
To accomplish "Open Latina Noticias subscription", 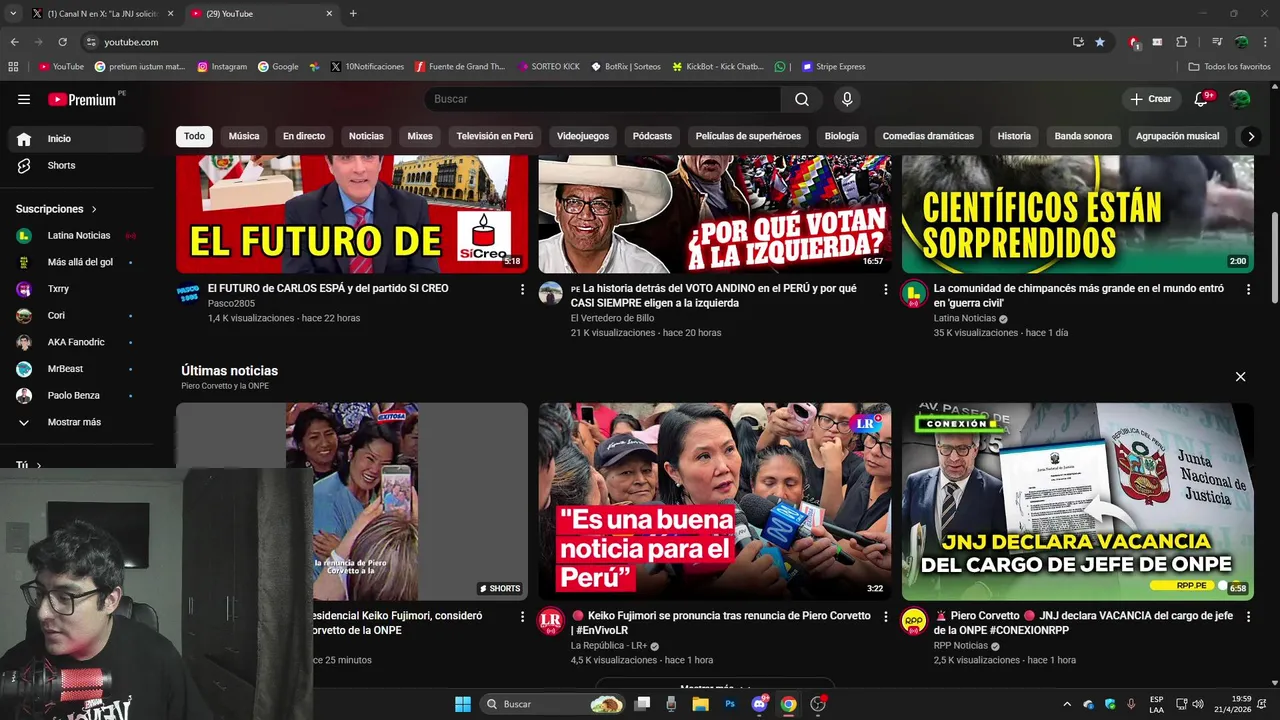I will pyautogui.click(x=76, y=235).
